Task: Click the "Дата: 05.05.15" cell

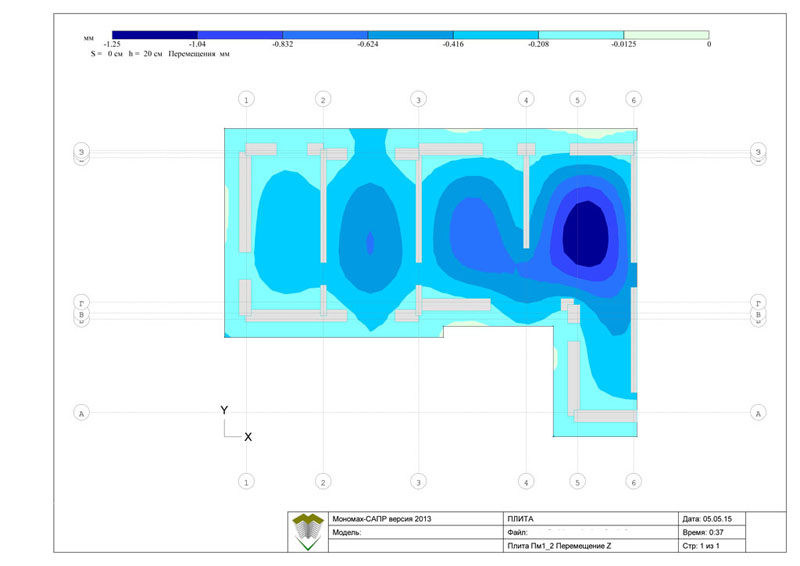Action: (712, 519)
